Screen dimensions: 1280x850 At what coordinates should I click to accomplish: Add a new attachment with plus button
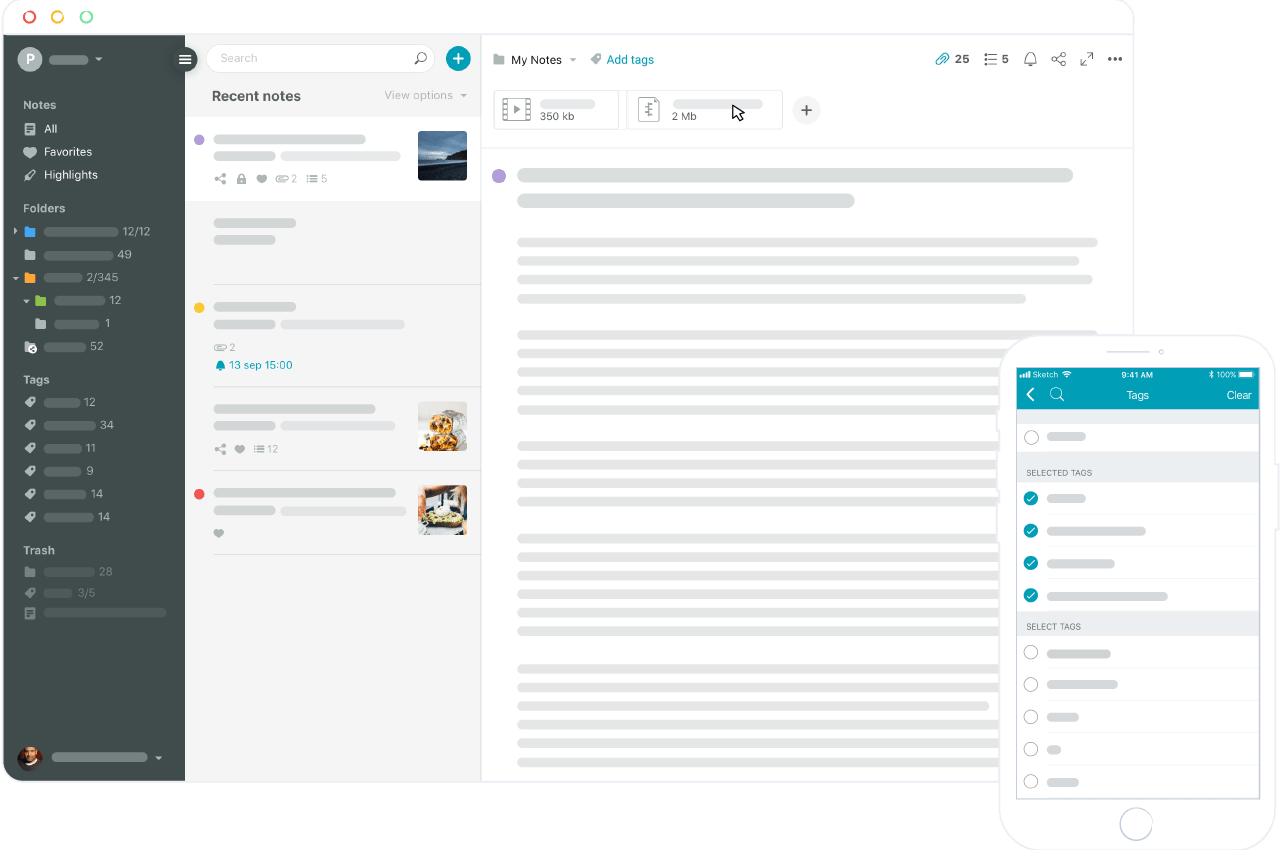[806, 110]
